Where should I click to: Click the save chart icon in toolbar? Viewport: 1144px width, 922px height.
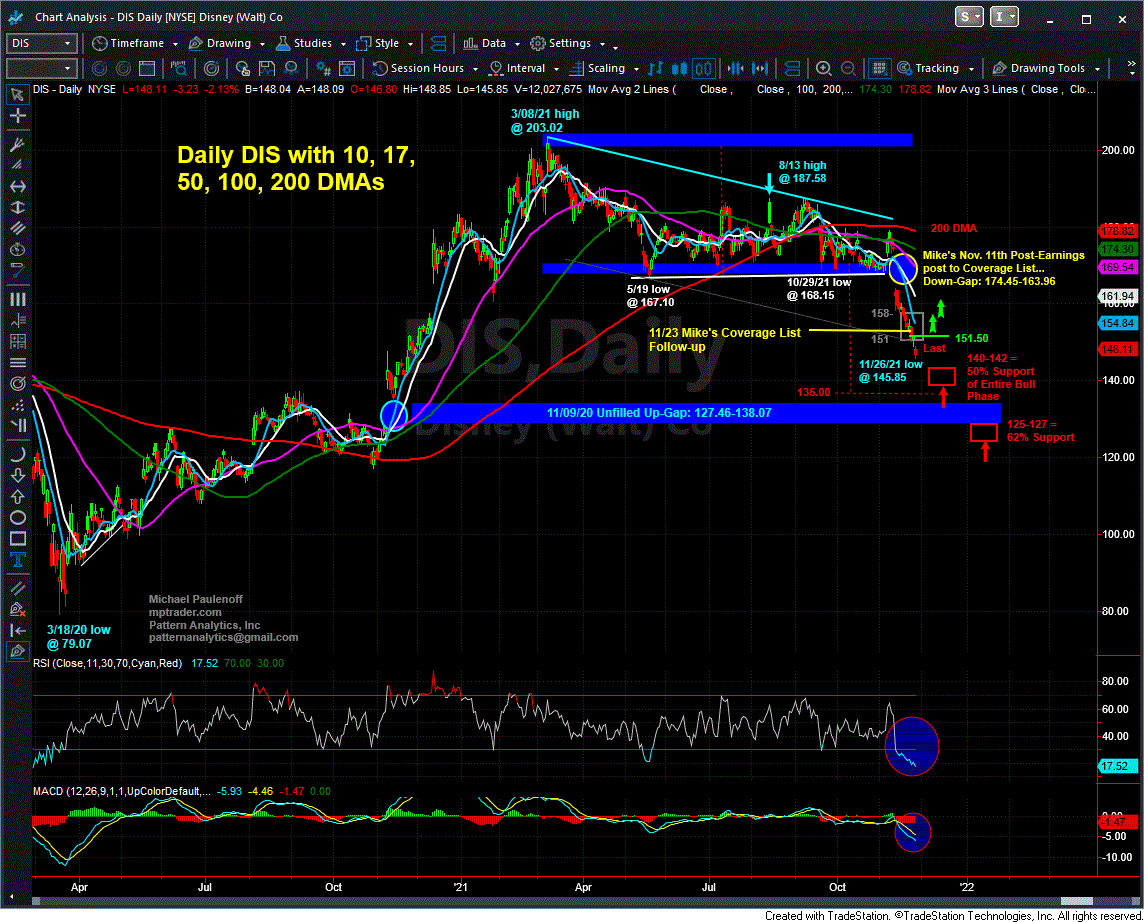coord(266,69)
